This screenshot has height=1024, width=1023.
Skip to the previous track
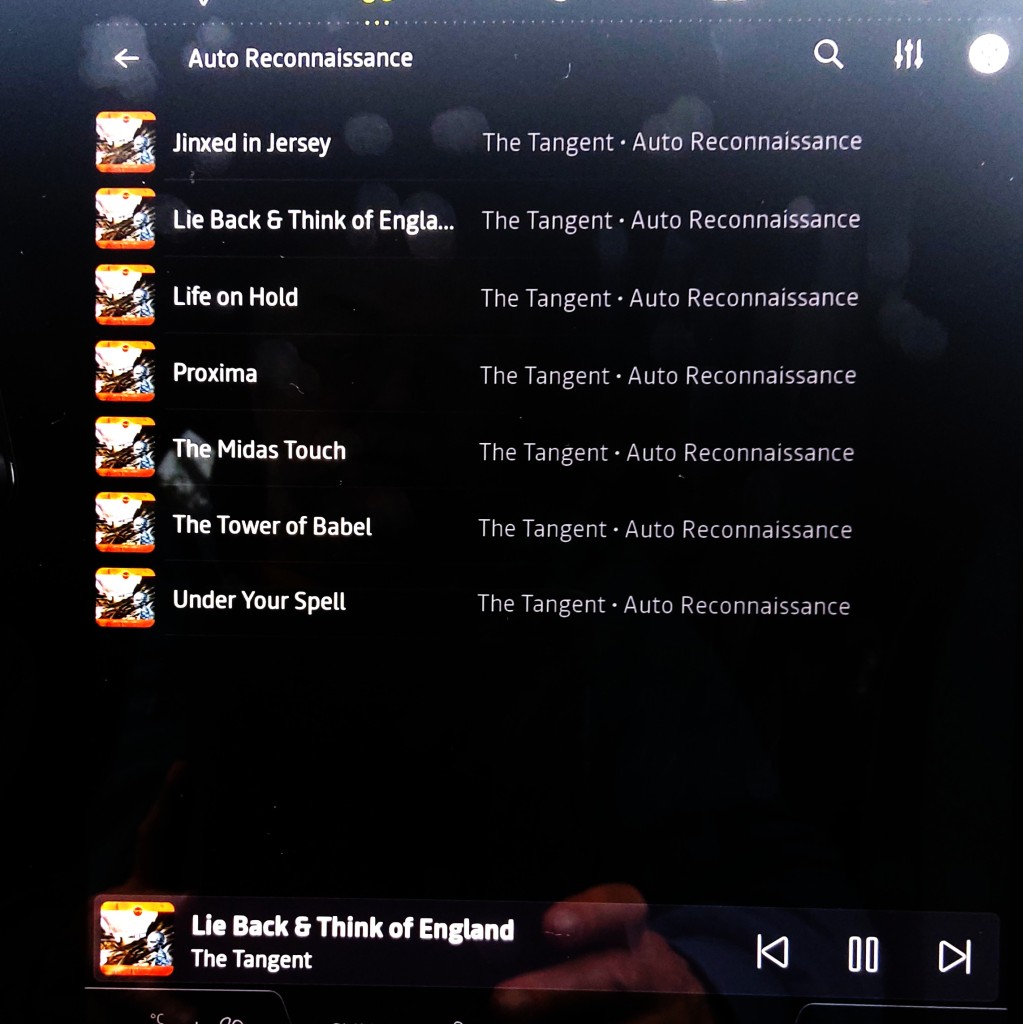tap(773, 952)
